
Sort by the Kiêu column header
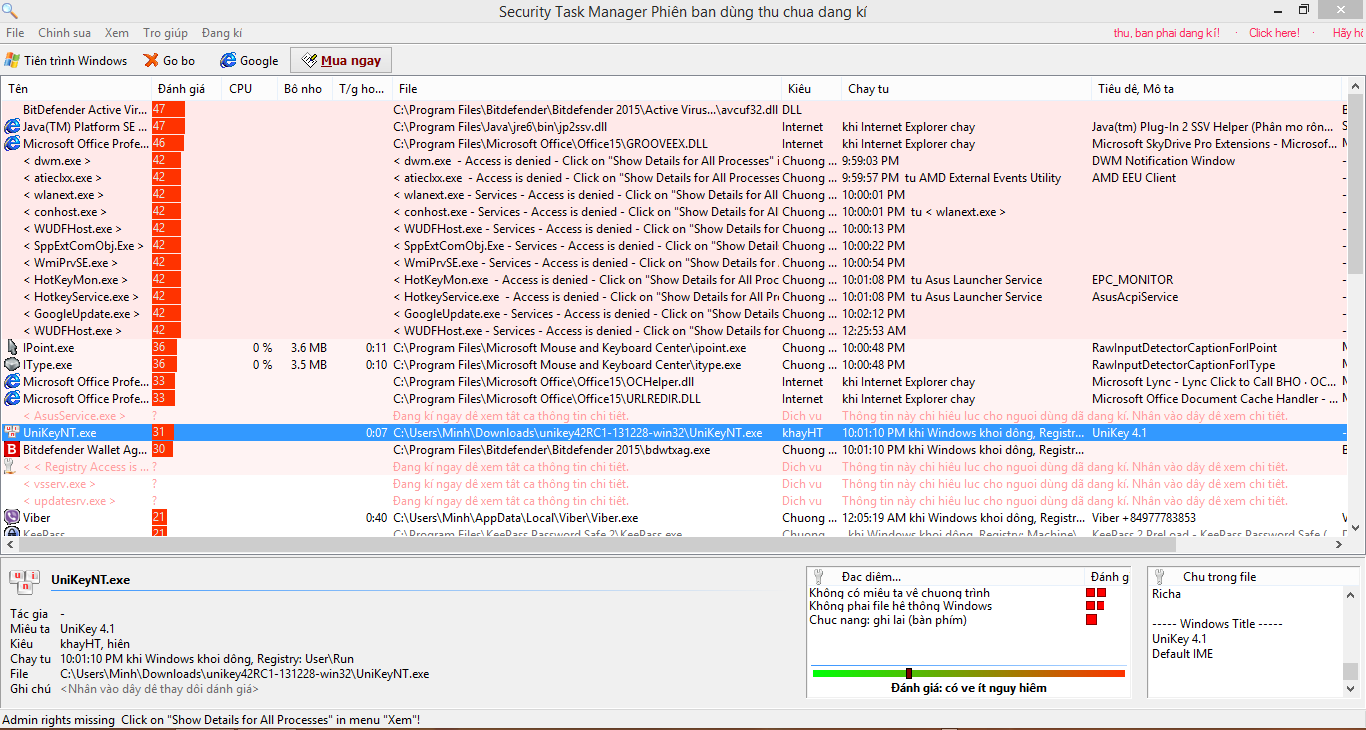[x=812, y=89]
